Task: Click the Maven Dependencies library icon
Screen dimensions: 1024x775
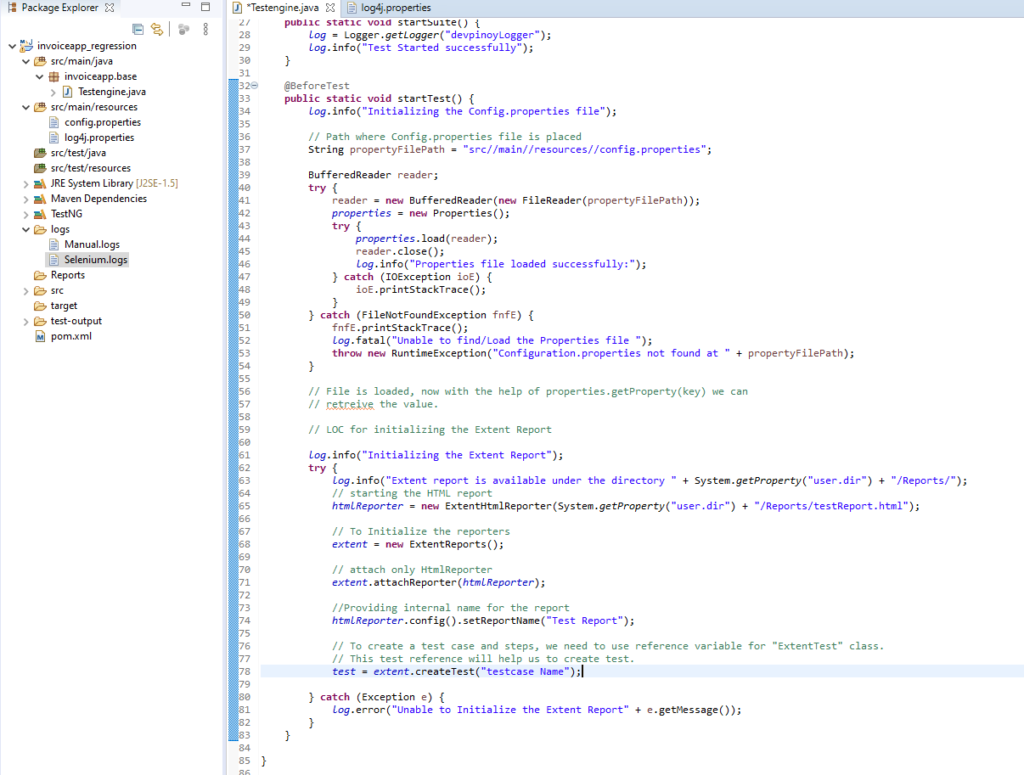Action: pos(40,198)
